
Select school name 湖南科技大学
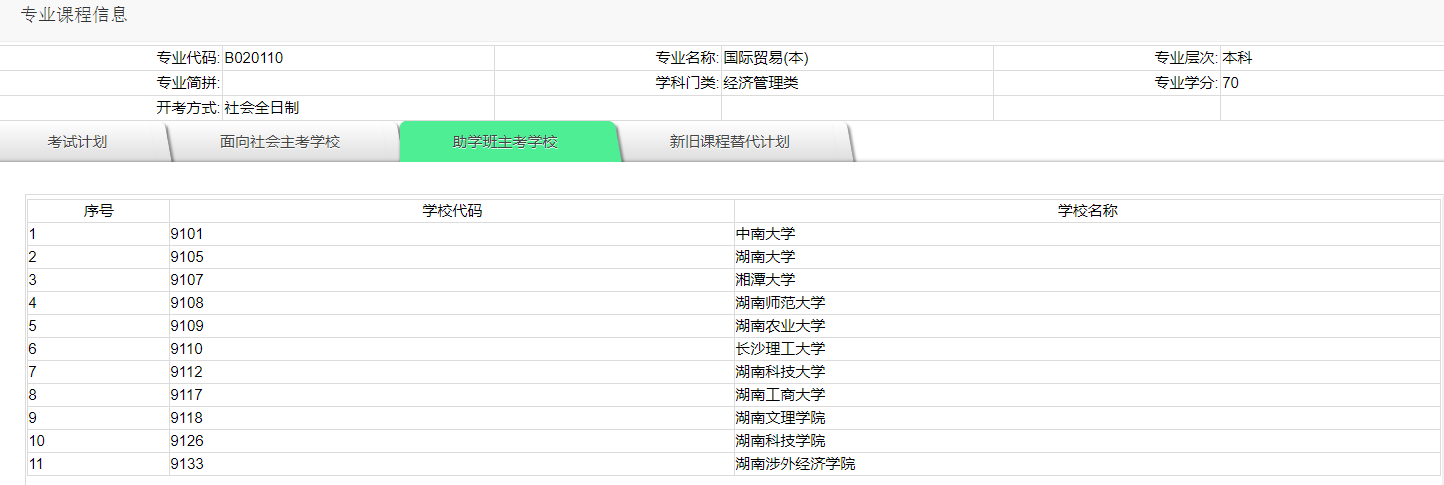781,372
